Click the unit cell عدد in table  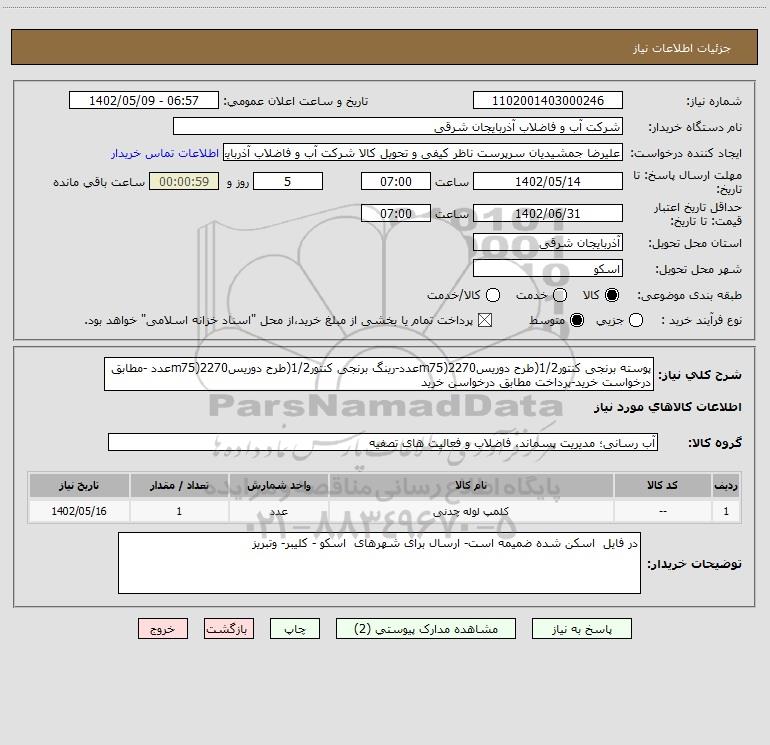coord(278,511)
